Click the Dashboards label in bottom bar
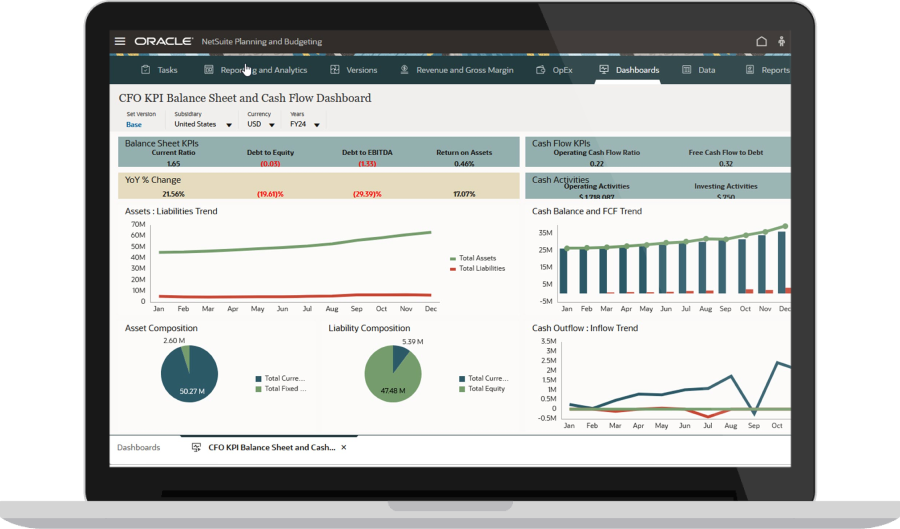This screenshot has width=900, height=529. 138,448
